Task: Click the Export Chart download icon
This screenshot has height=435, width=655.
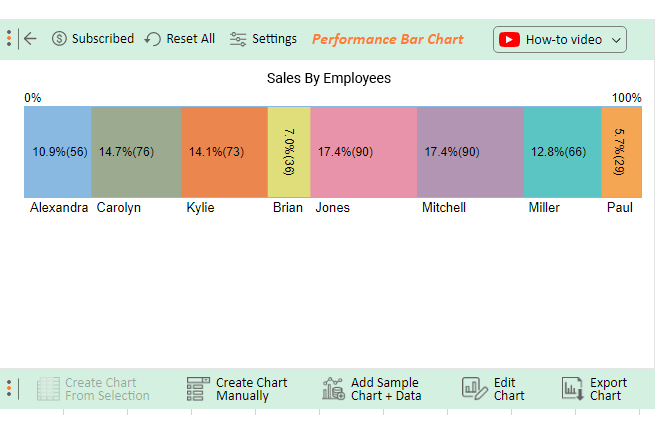Action: coord(572,389)
